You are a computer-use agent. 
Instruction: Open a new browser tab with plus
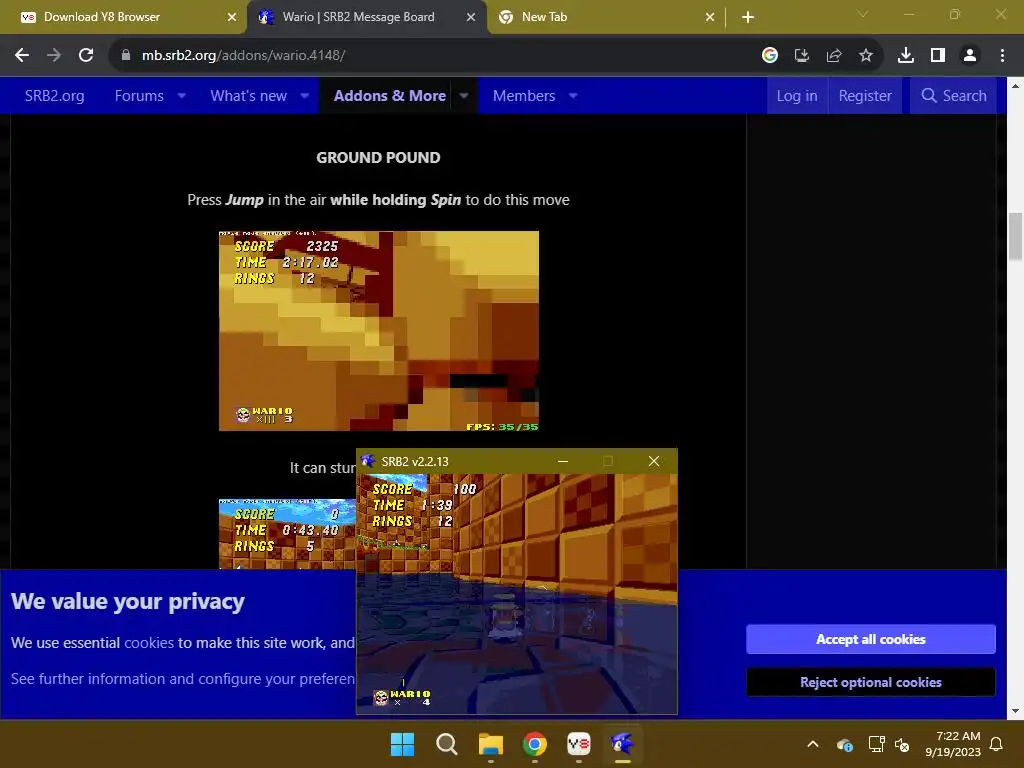[x=748, y=17]
